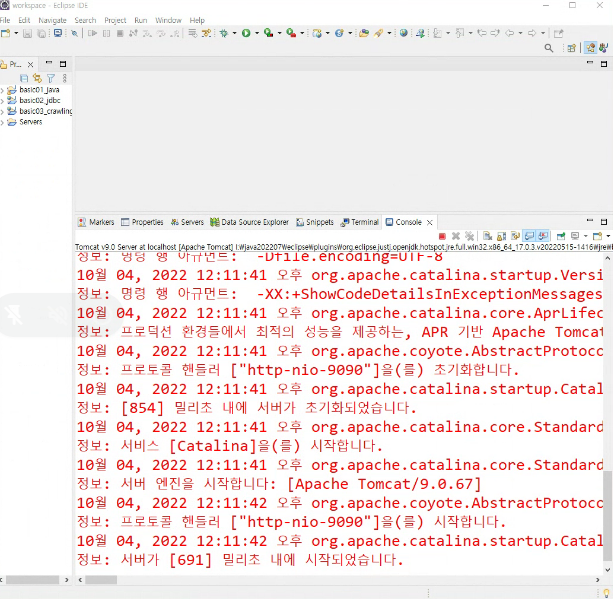Close the Project Explorer tab
The image size is (613, 599).
[x=30, y=65]
